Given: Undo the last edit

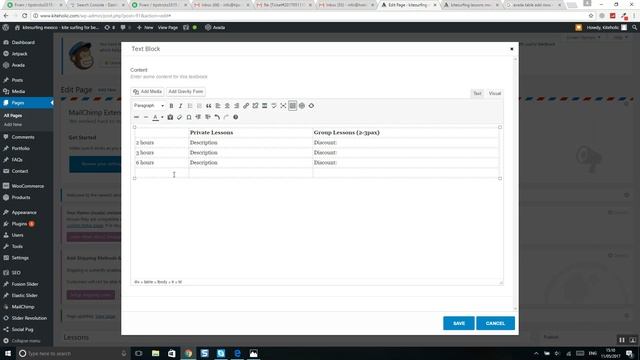Looking at the screenshot, I should [217, 117].
